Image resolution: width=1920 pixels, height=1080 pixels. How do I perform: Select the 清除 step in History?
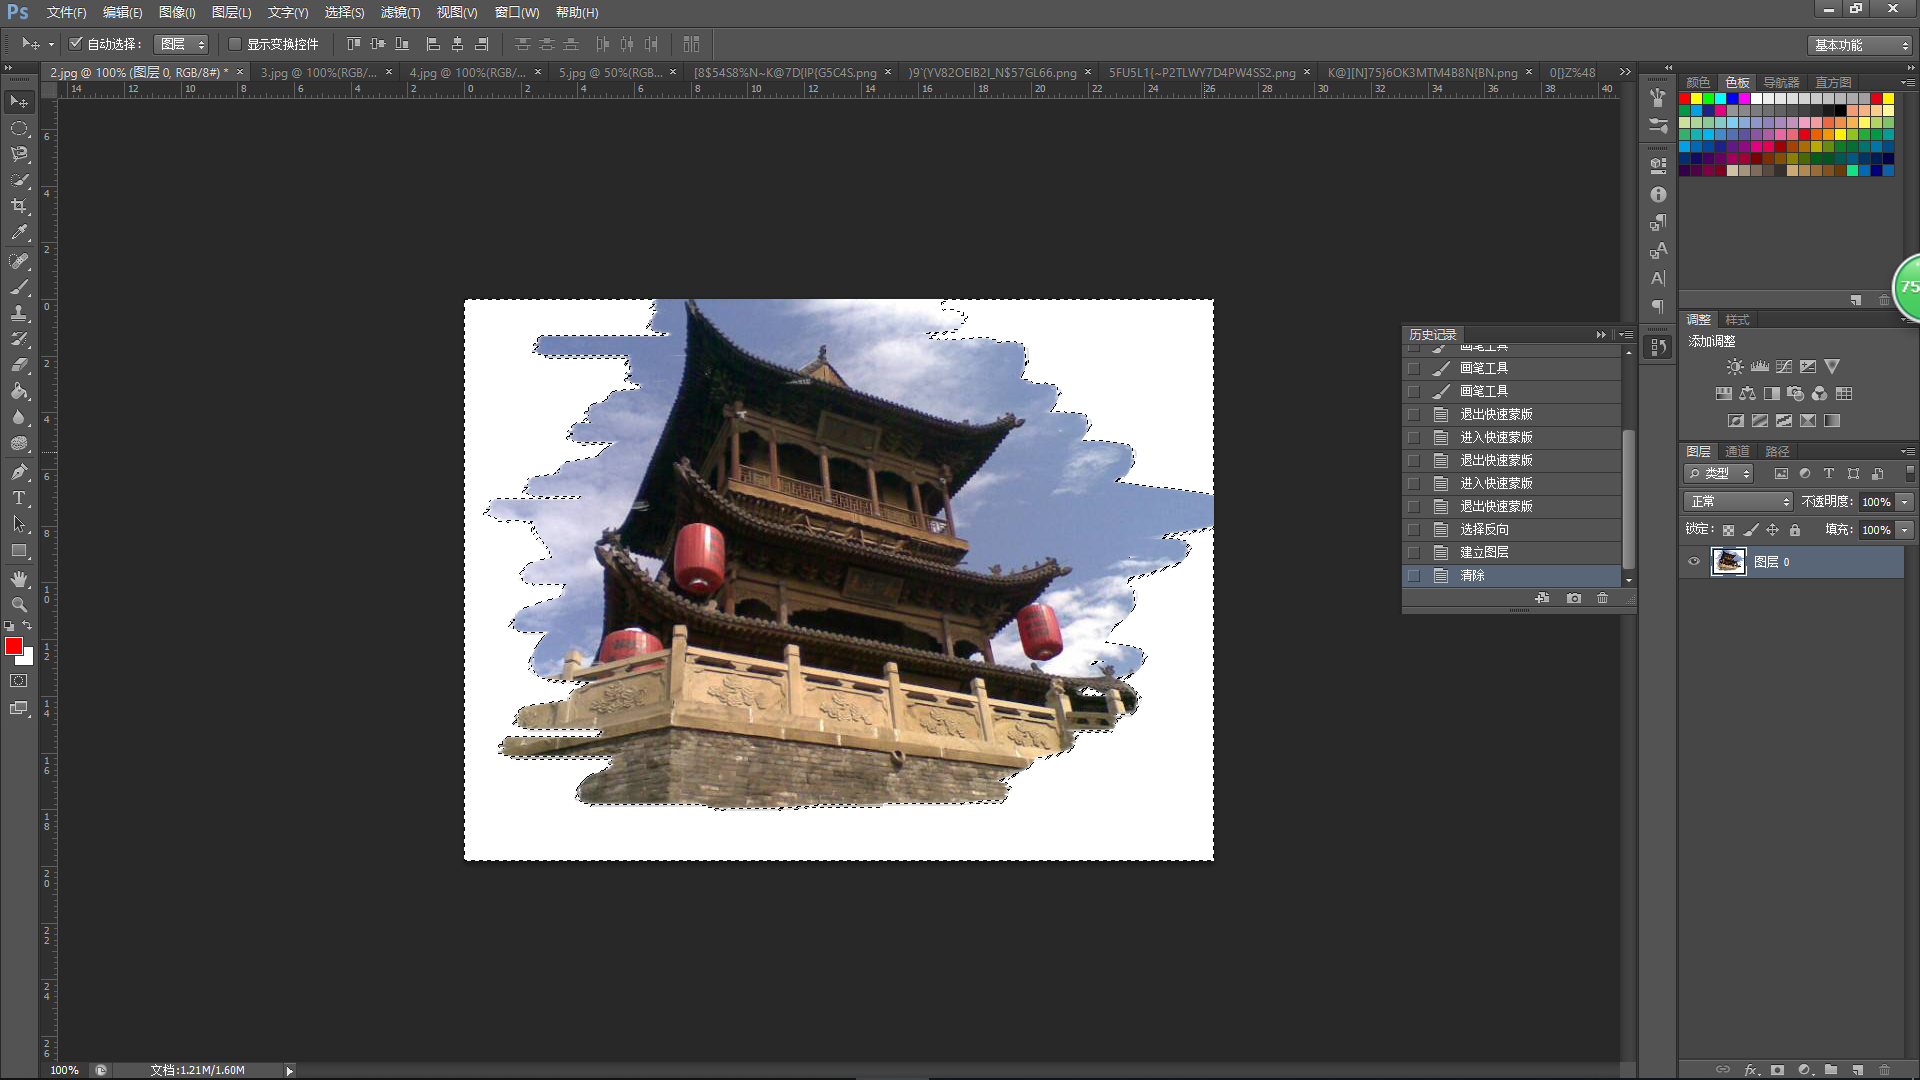(x=1471, y=575)
